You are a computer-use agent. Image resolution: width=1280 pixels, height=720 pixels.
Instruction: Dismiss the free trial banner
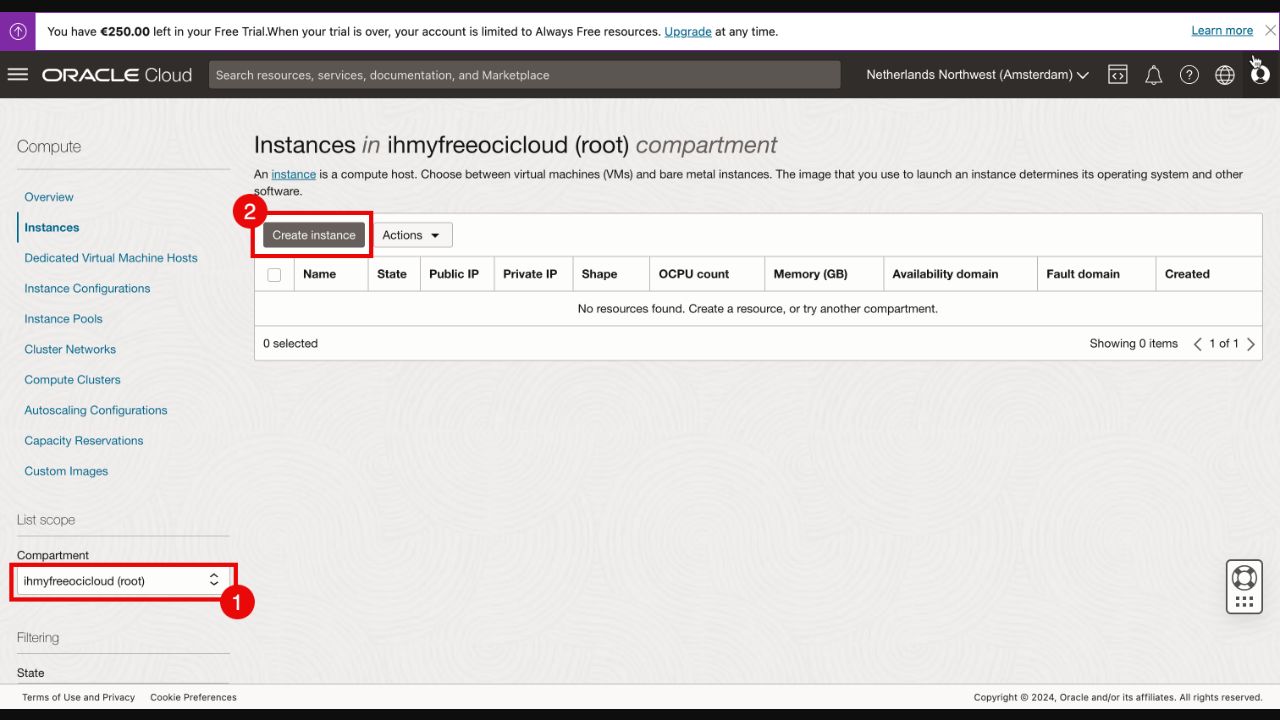(x=1270, y=31)
